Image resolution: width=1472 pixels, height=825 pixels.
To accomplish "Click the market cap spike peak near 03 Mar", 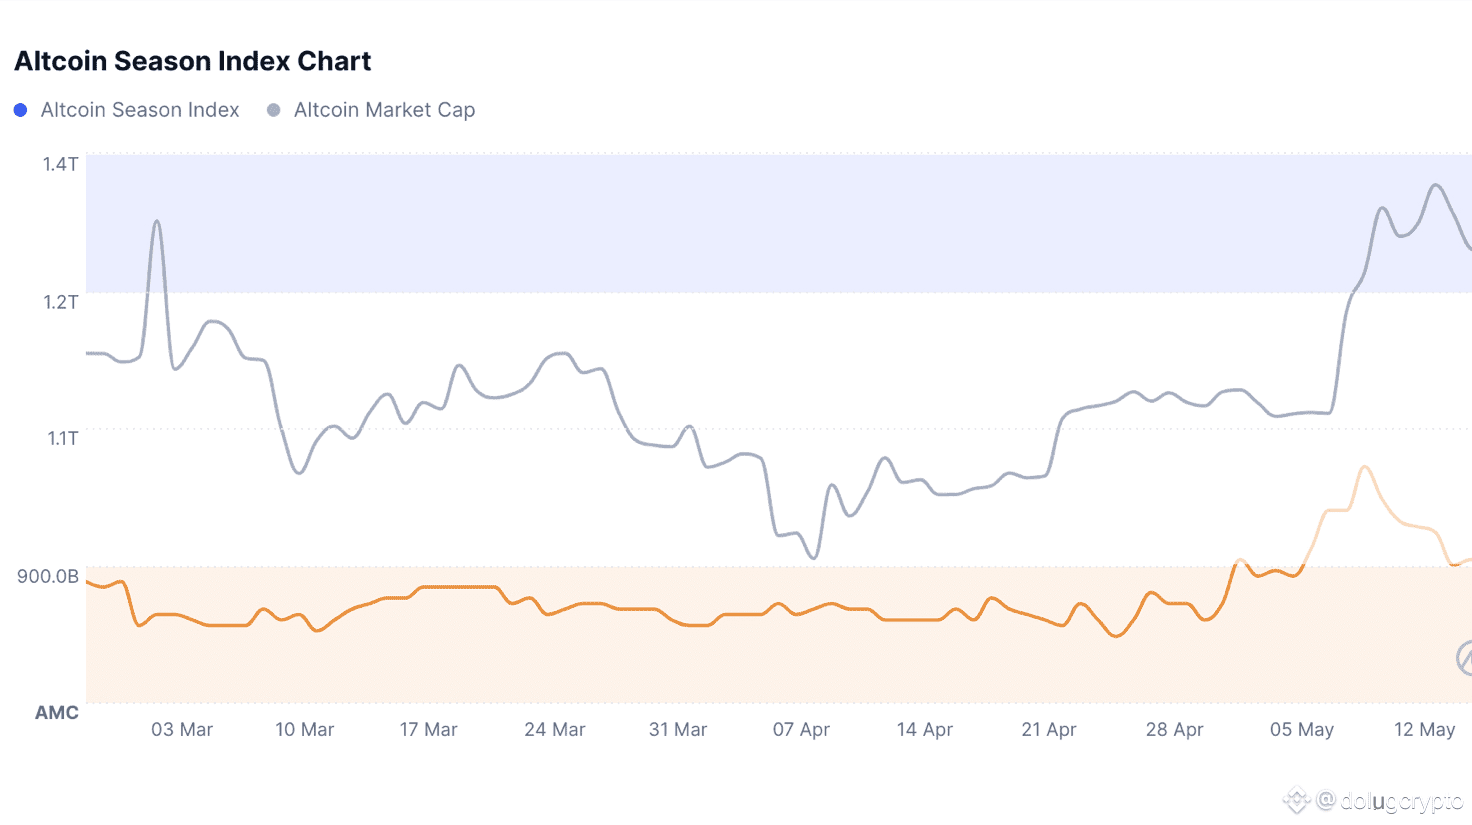I will 157,222.
